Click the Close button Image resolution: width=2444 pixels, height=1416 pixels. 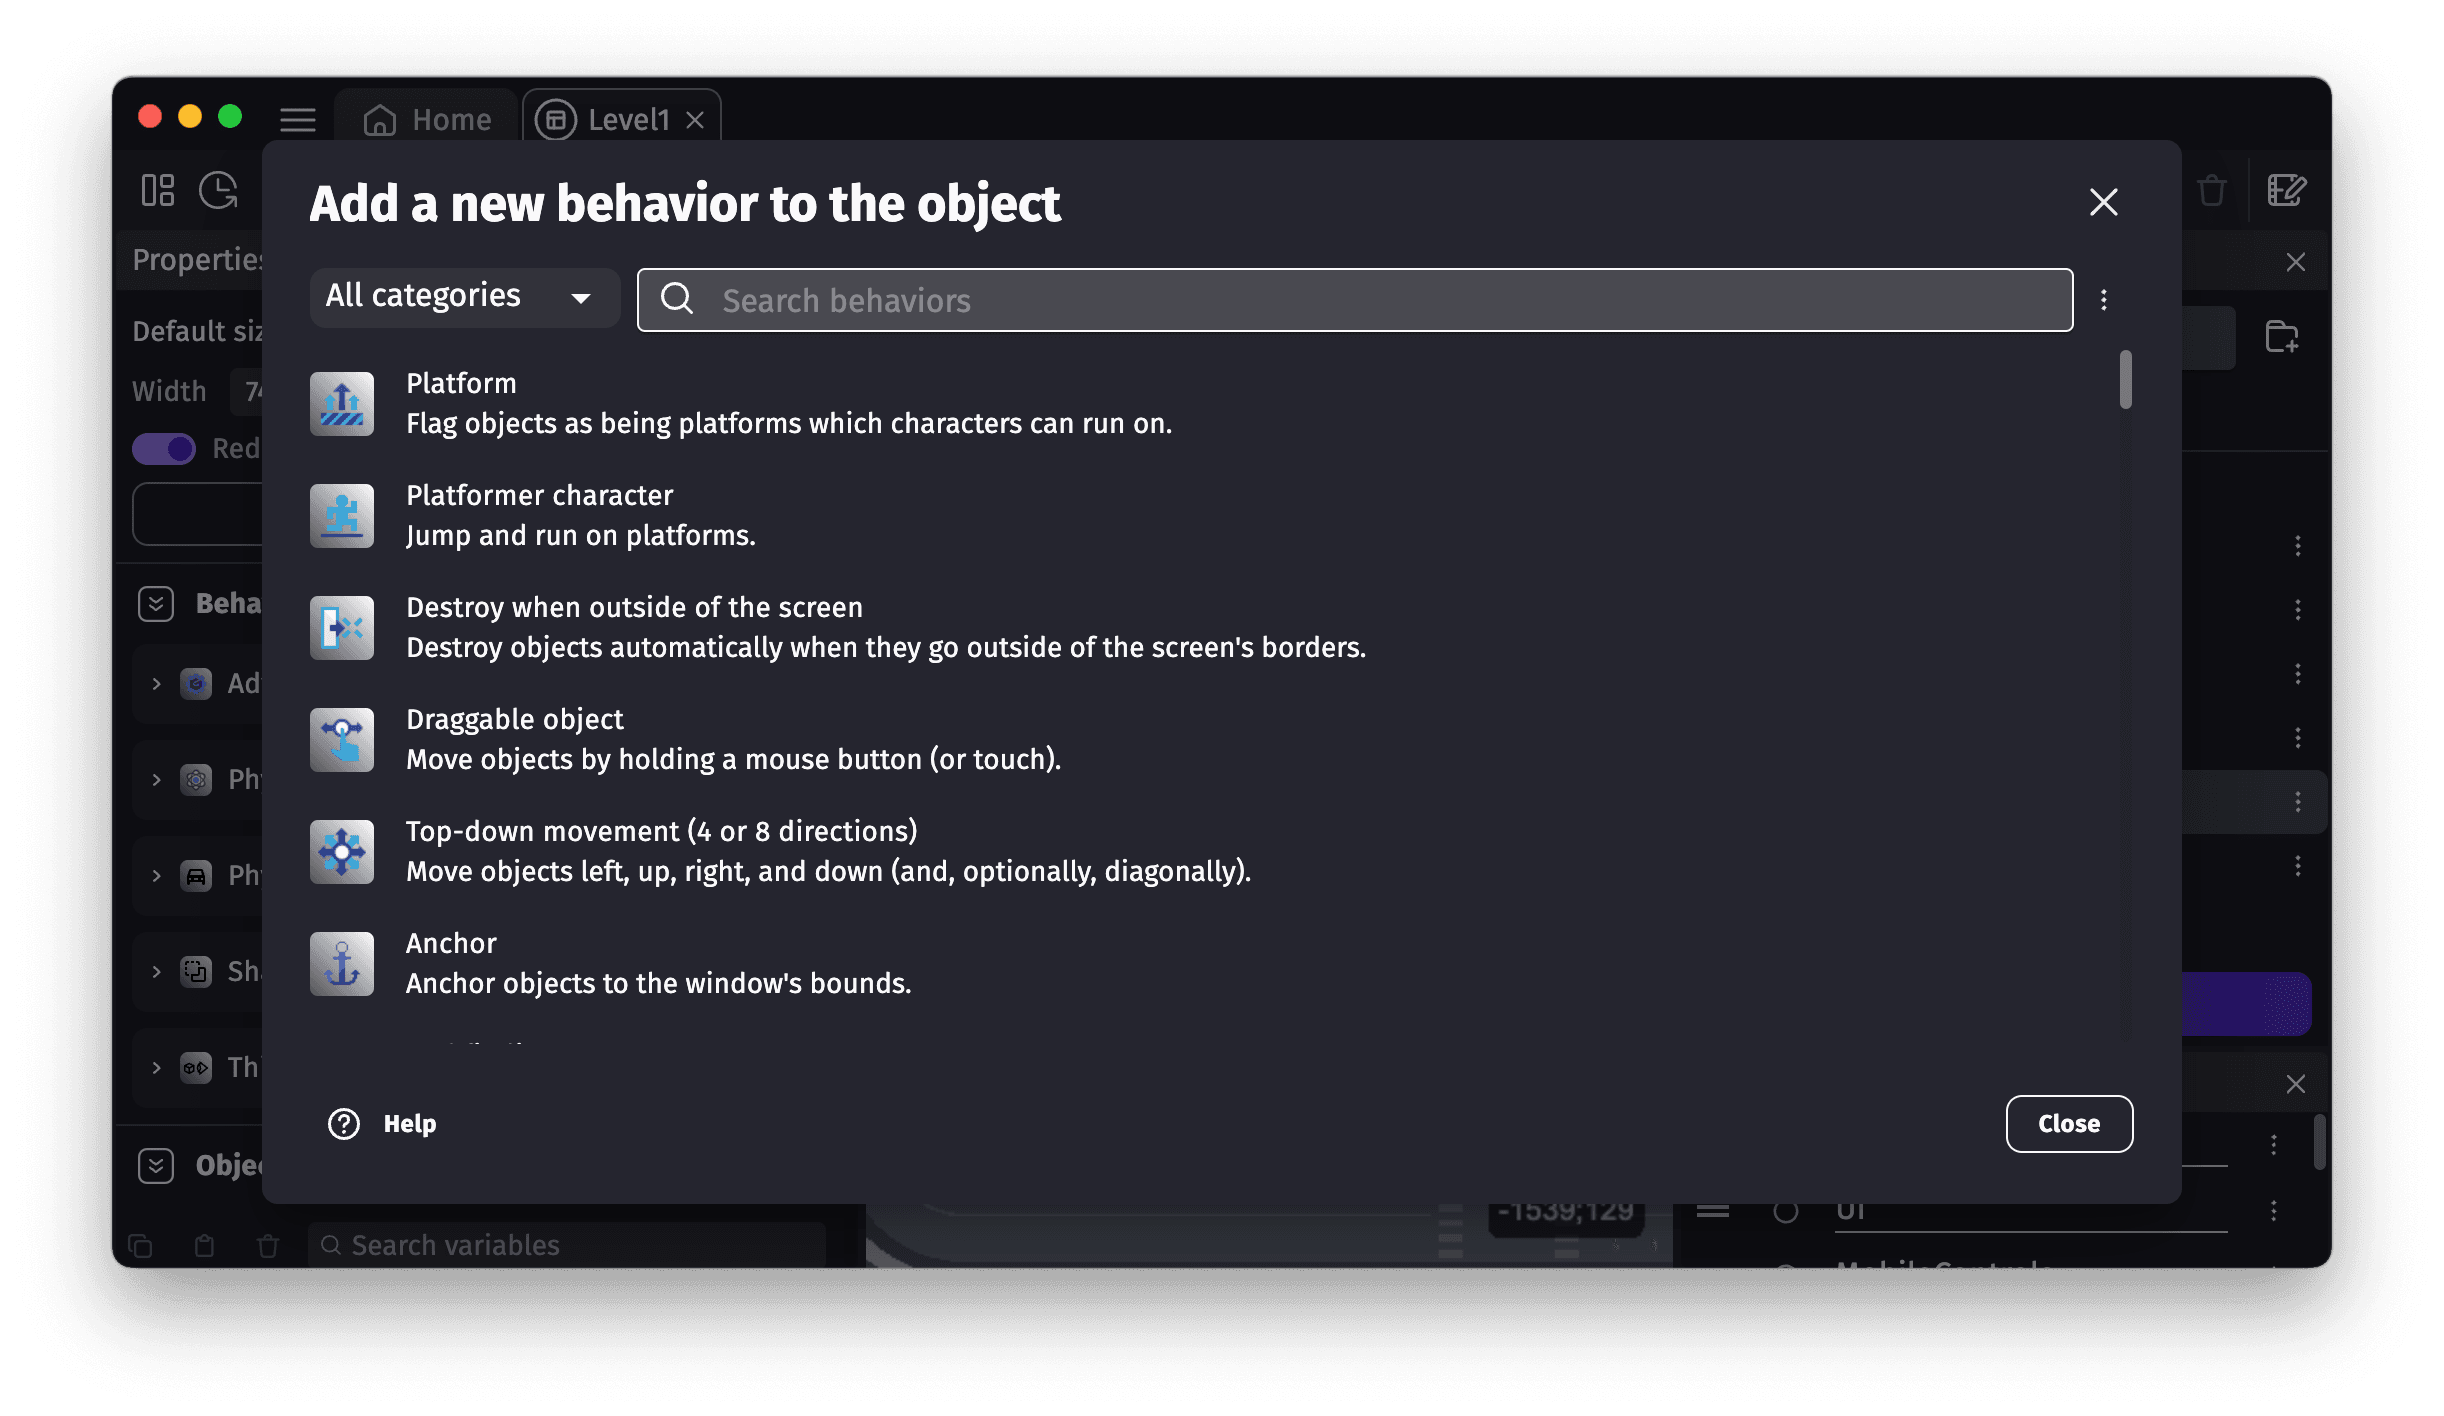coord(2068,1123)
